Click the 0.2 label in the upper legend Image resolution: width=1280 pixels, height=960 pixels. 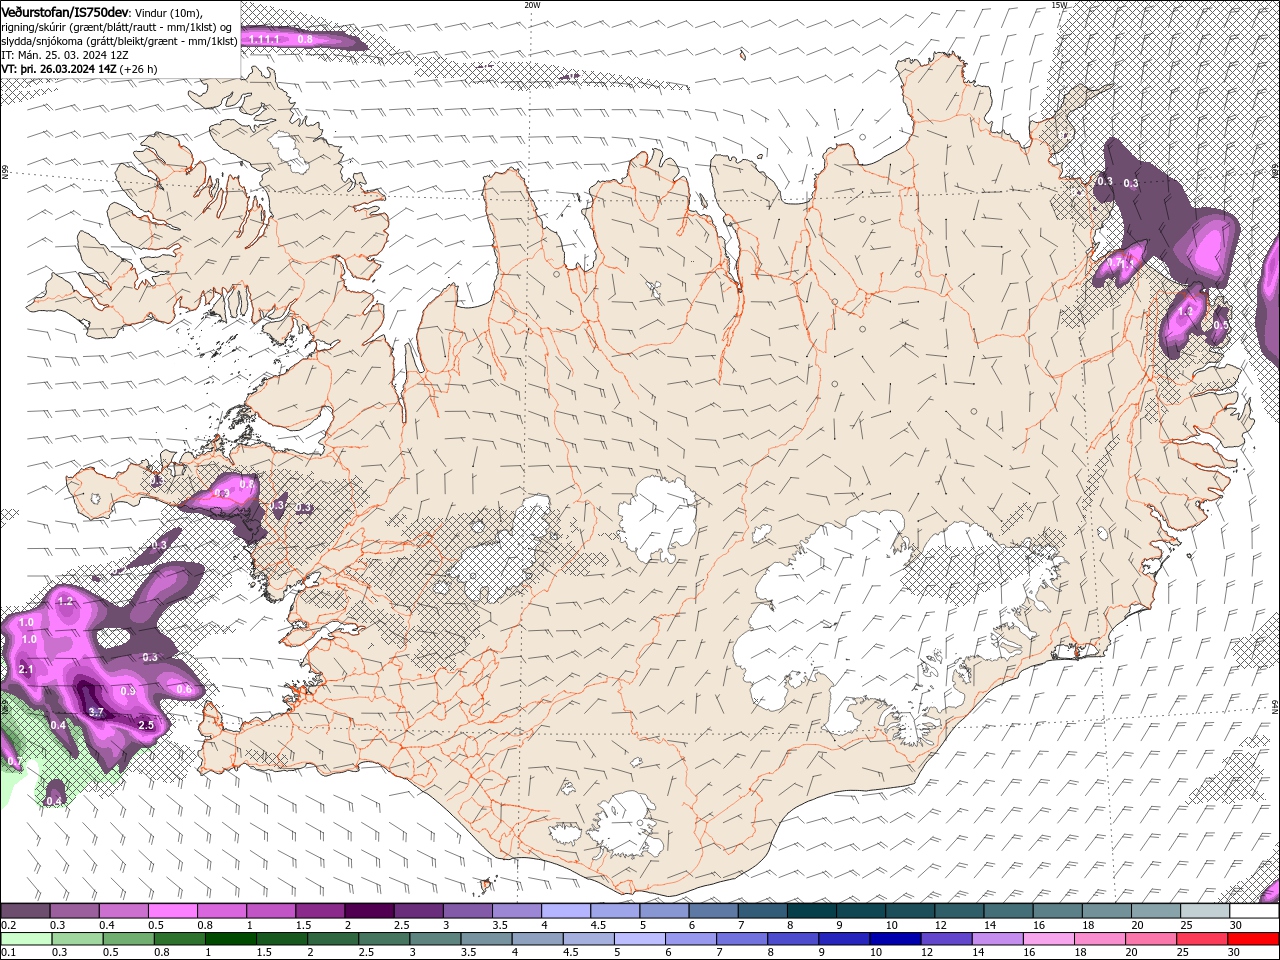(8, 925)
